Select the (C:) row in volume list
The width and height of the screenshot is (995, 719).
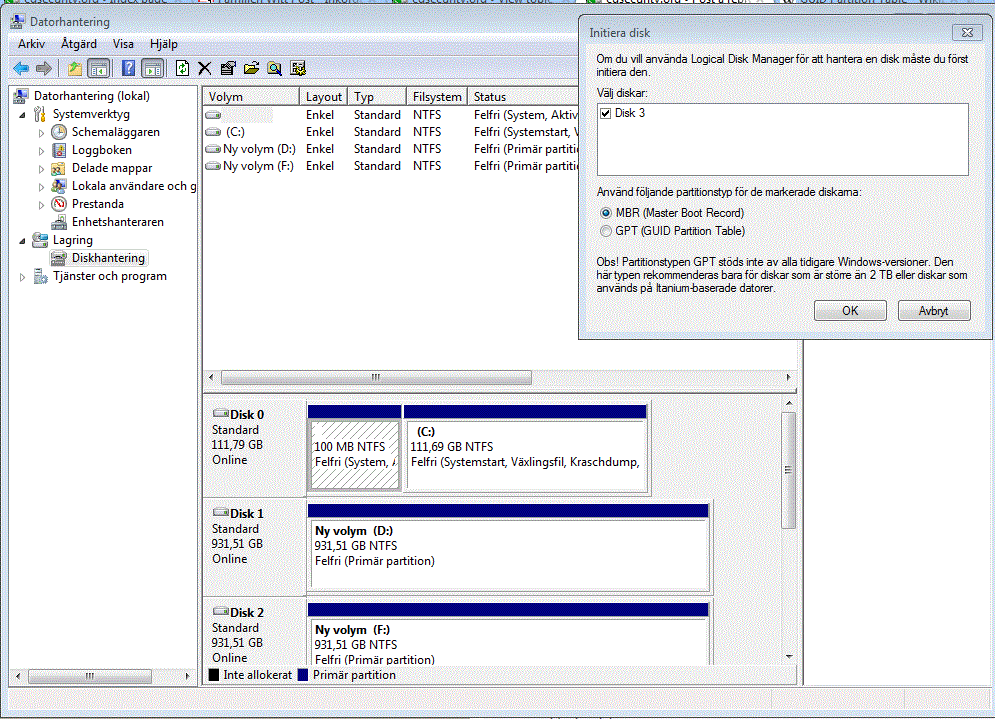(x=391, y=132)
